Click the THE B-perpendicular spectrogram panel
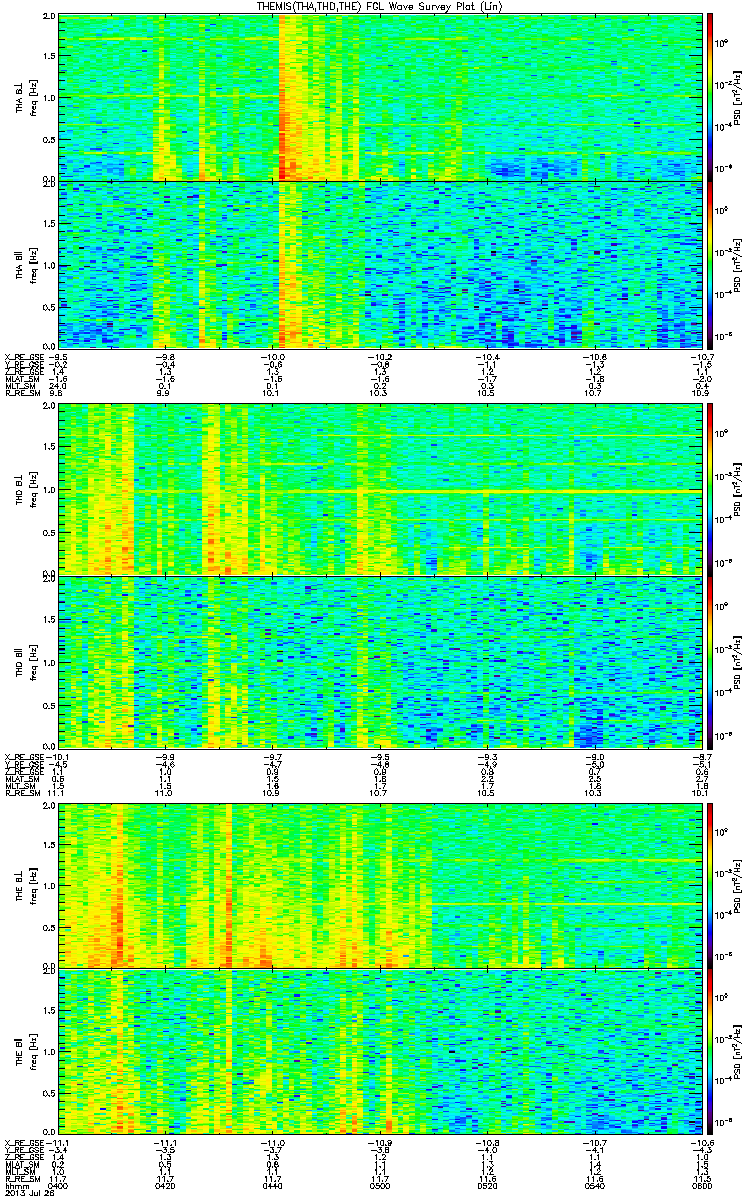The image size is (750, 1200). [x=379, y=884]
